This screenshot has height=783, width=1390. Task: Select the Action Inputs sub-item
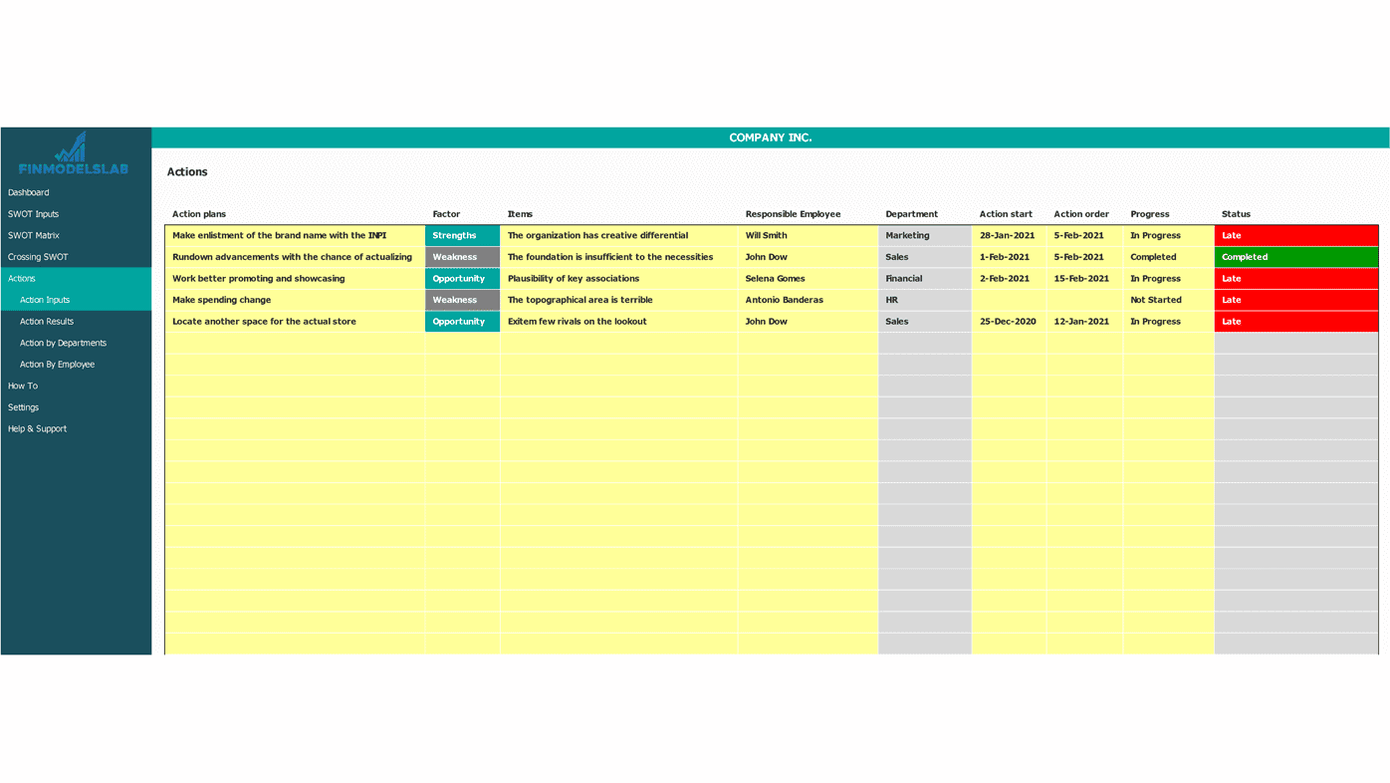tap(45, 300)
